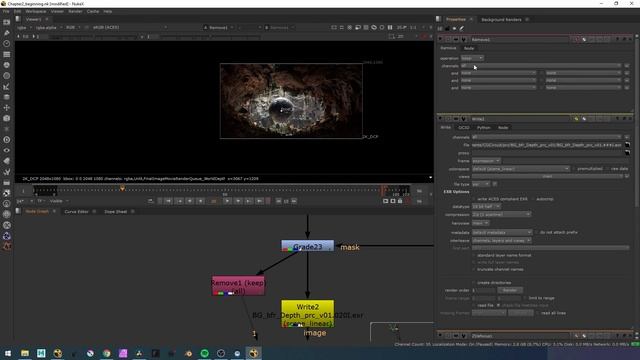Switch to the Curve Editor tab

[76, 211]
